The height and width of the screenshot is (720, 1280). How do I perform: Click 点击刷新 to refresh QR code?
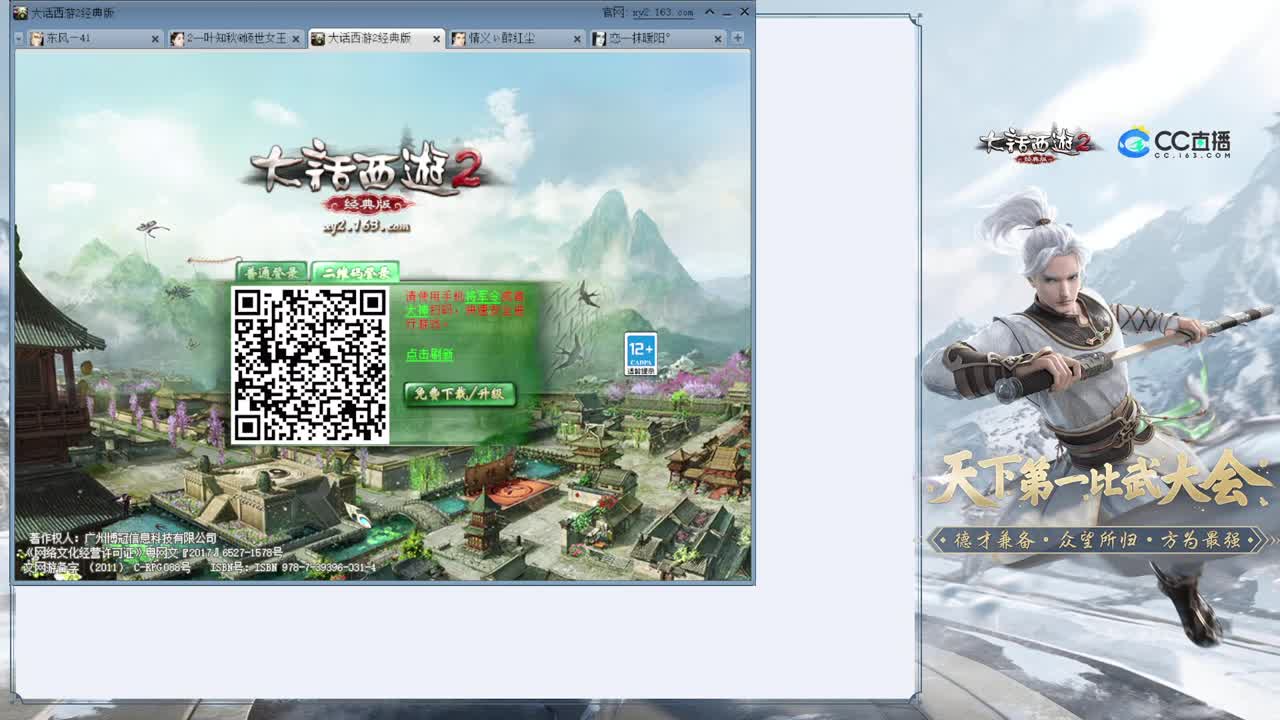(x=429, y=354)
